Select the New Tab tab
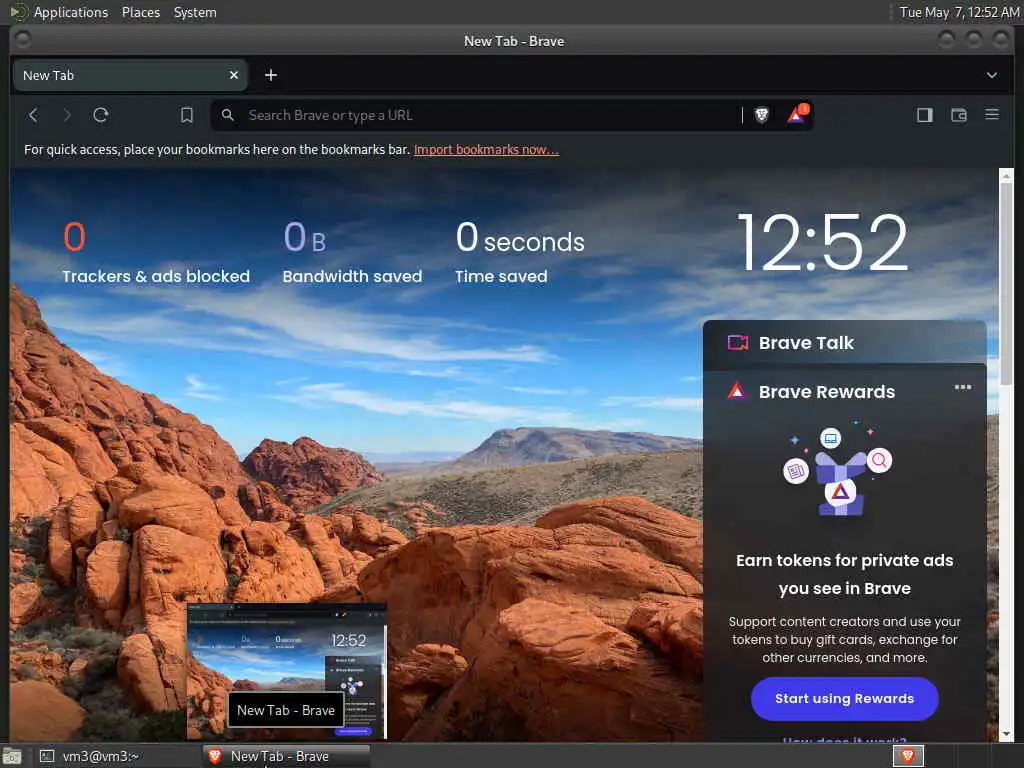Image resolution: width=1024 pixels, height=768 pixels. pyautogui.click(x=130, y=75)
